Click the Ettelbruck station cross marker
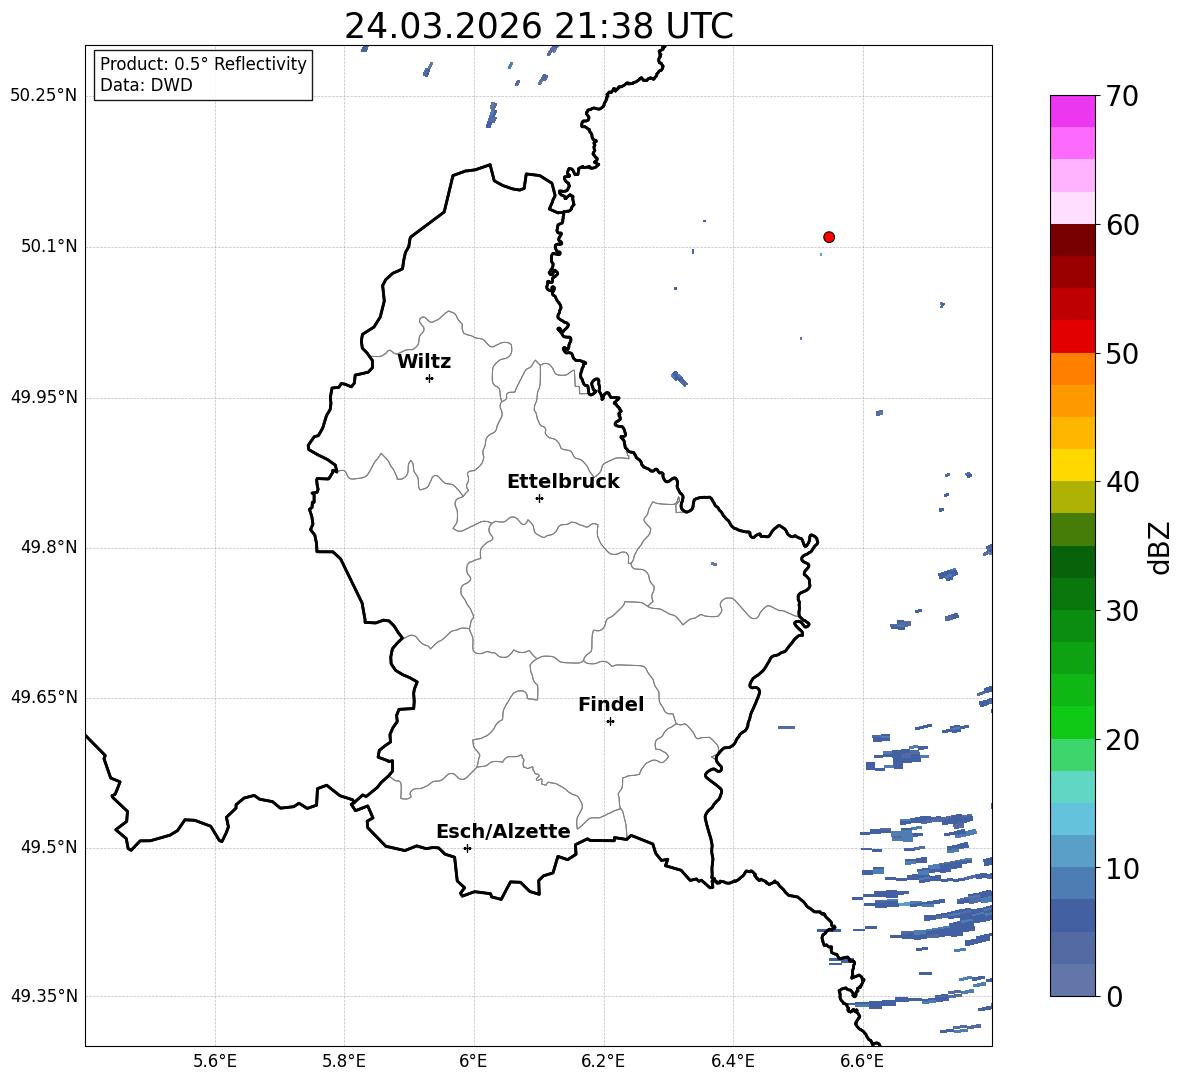This screenshot has height=1081, width=1184. pyautogui.click(x=539, y=498)
